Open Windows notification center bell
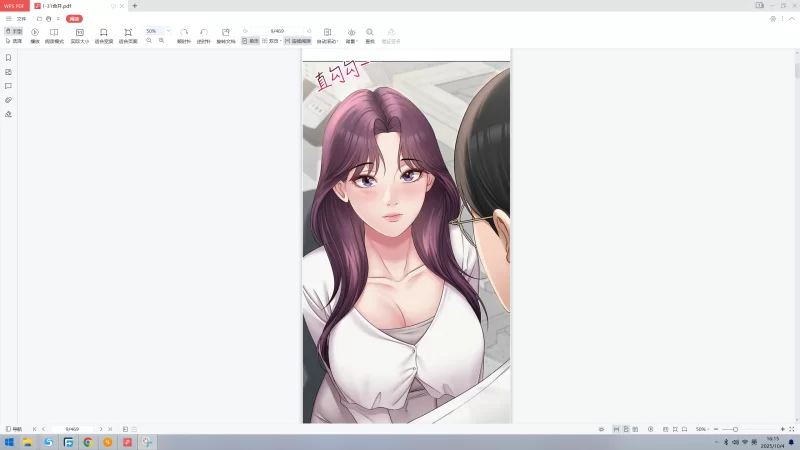 pos(791,442)
